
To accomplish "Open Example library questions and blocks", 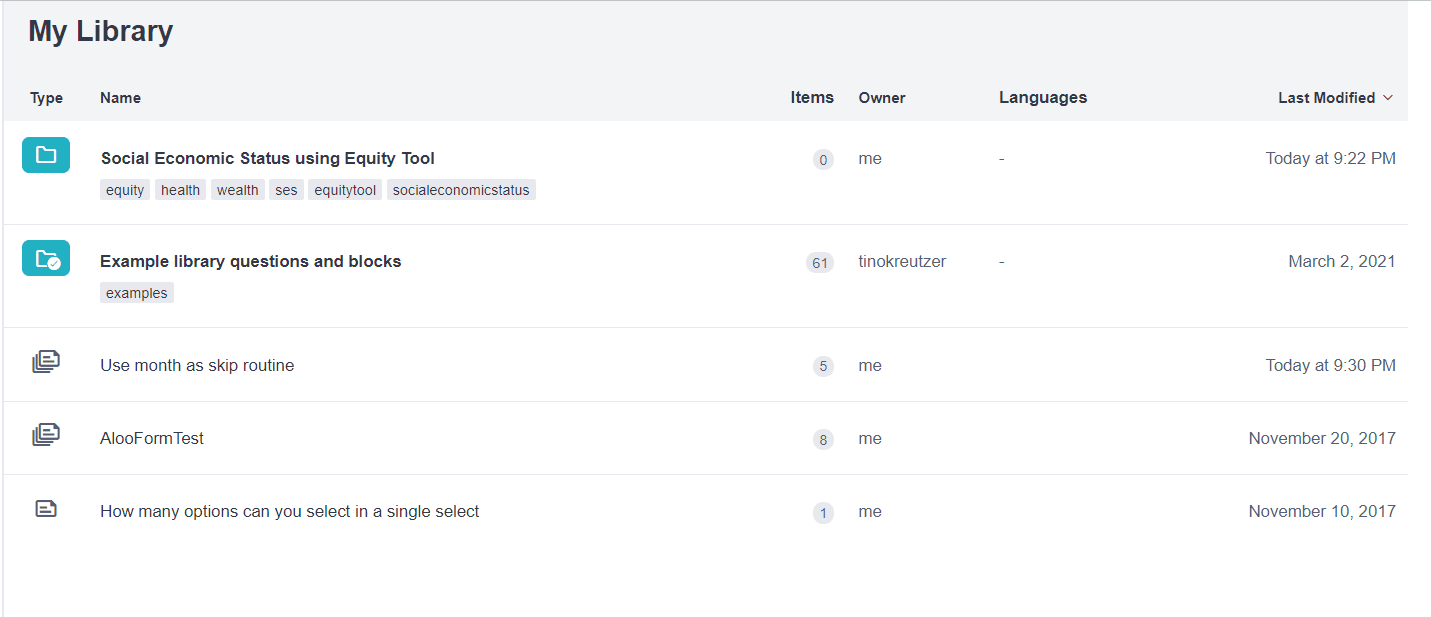I will click(250, 261).
